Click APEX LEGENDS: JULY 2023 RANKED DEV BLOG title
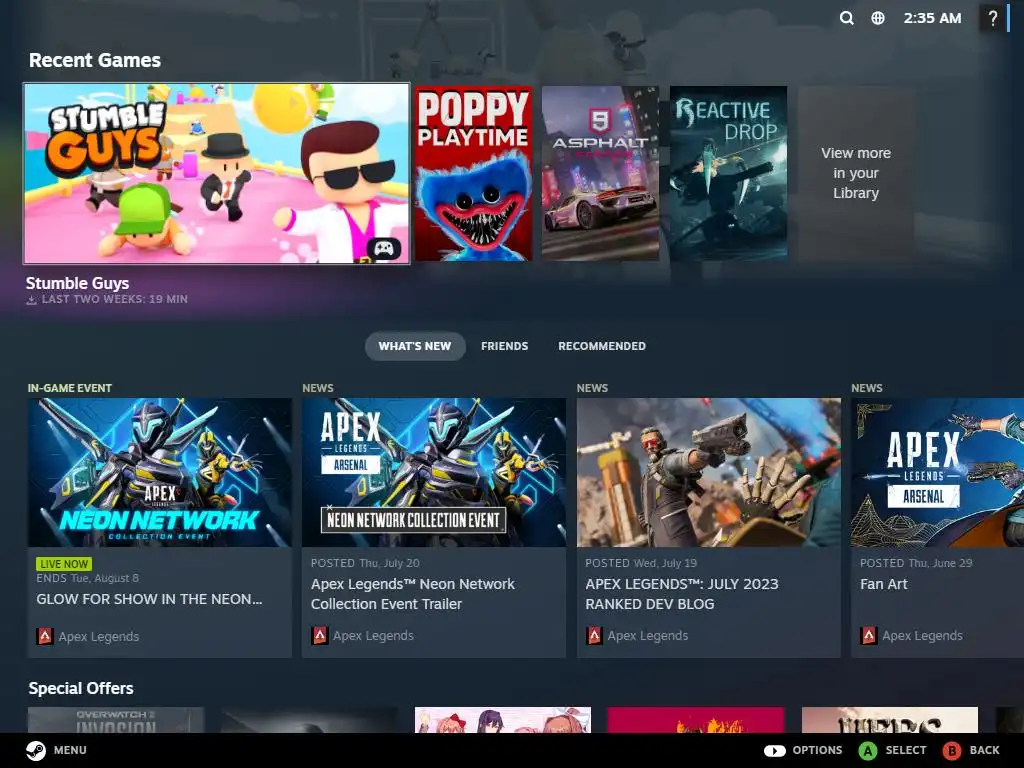1024x768 pixels. click(x=682, y=594)
